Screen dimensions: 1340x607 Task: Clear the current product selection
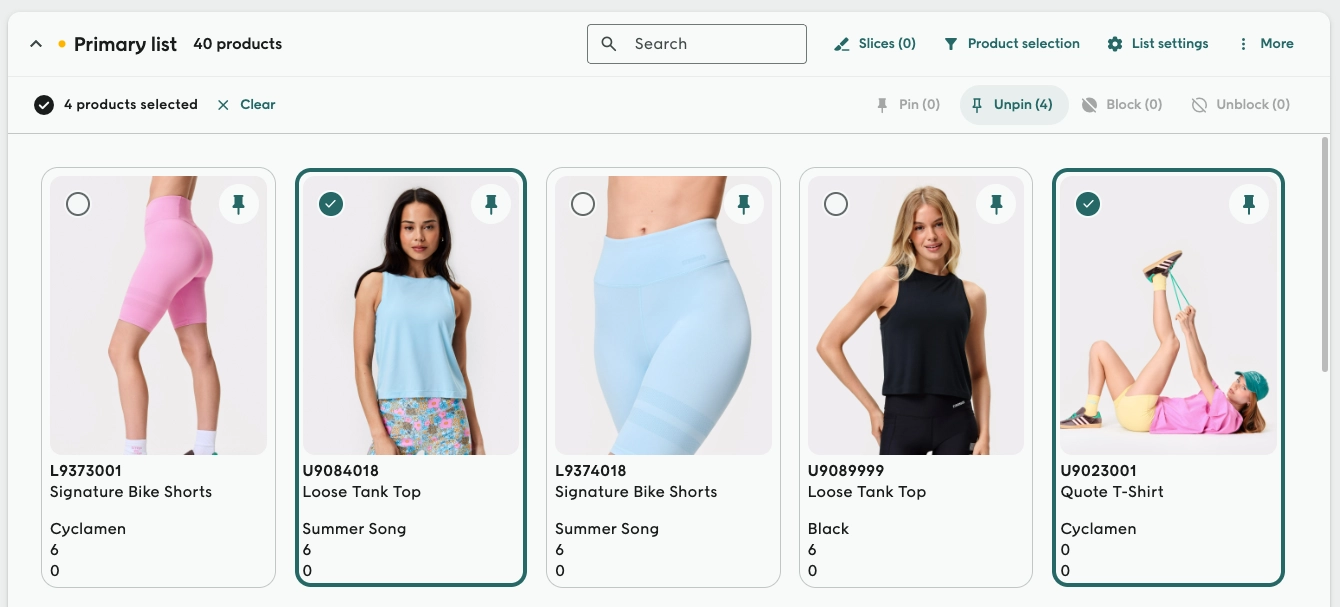point(246,105)
